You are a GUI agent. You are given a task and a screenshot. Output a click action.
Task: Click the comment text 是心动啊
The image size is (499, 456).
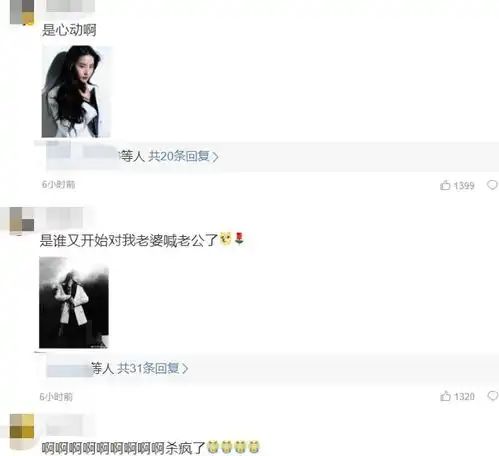(69, 30)
